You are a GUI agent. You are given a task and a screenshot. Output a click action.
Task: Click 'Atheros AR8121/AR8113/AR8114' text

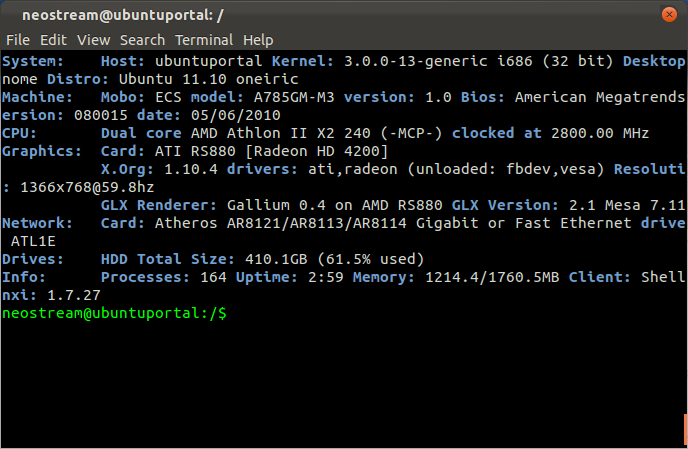(280, 223)
